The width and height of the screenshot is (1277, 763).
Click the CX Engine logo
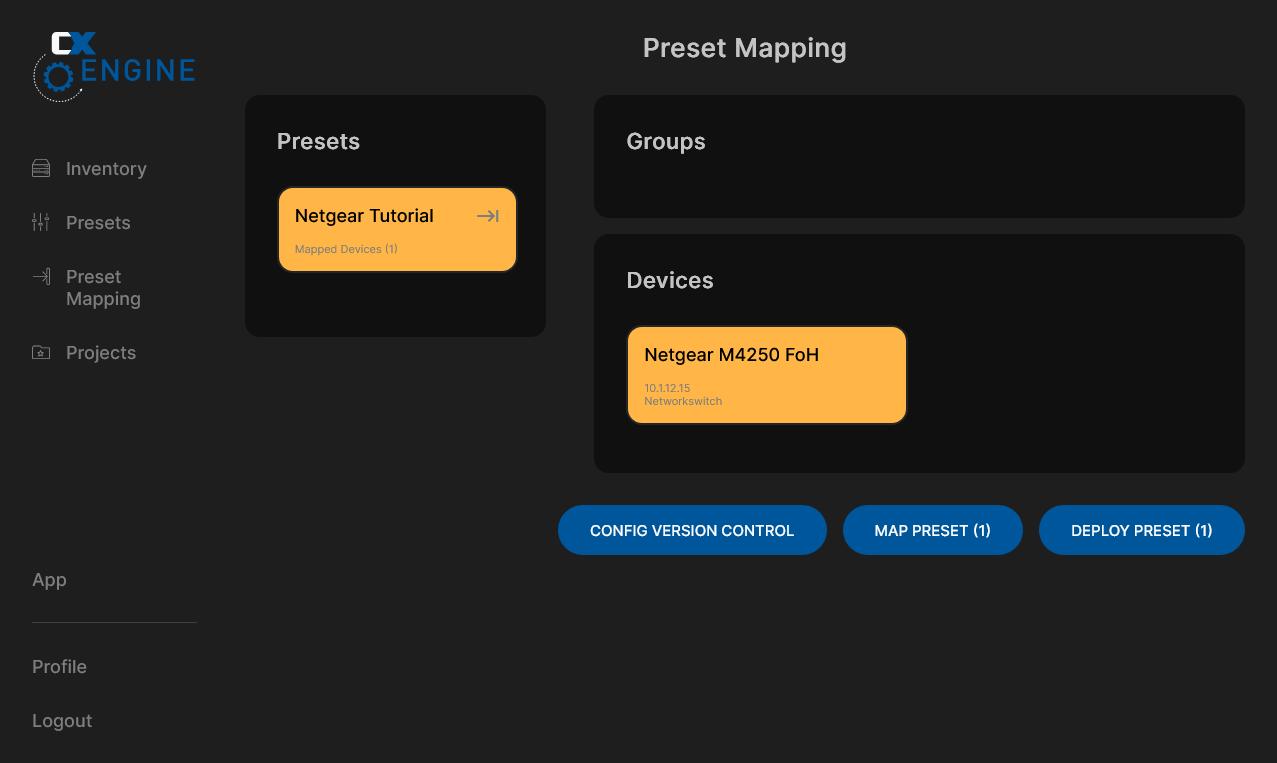pos(114,66)
